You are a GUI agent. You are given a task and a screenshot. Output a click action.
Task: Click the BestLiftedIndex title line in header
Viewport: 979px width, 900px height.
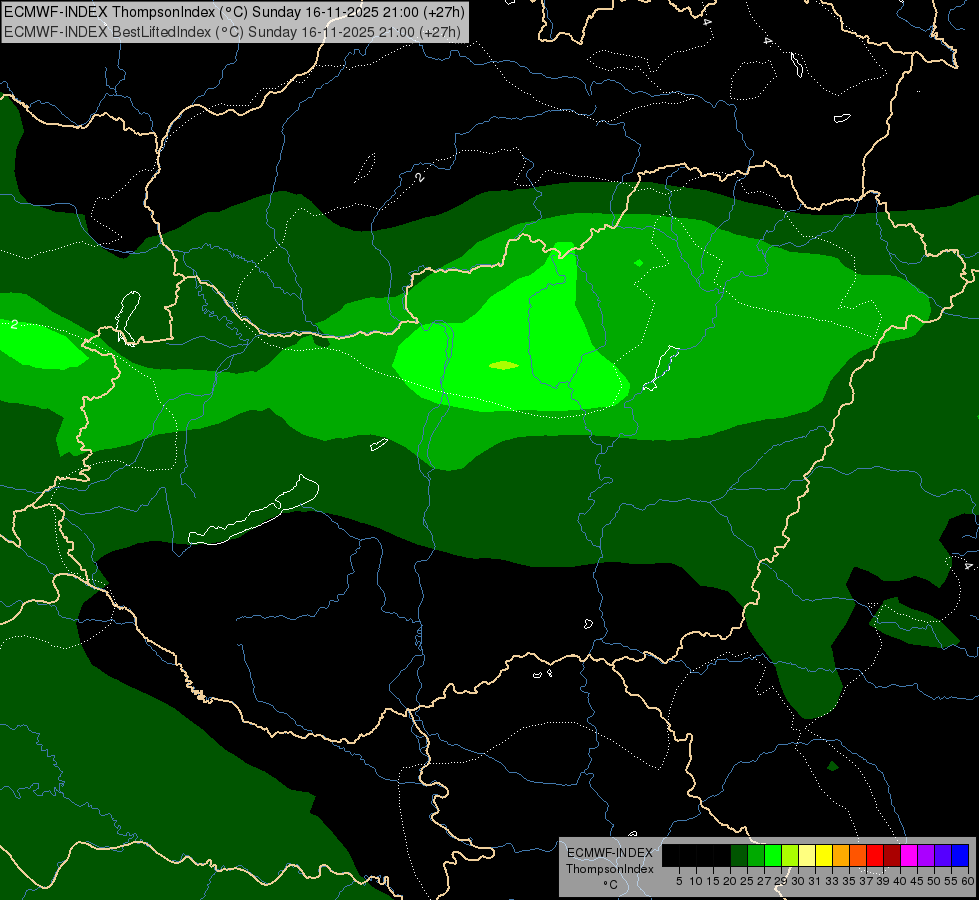(x=232, y=31)
